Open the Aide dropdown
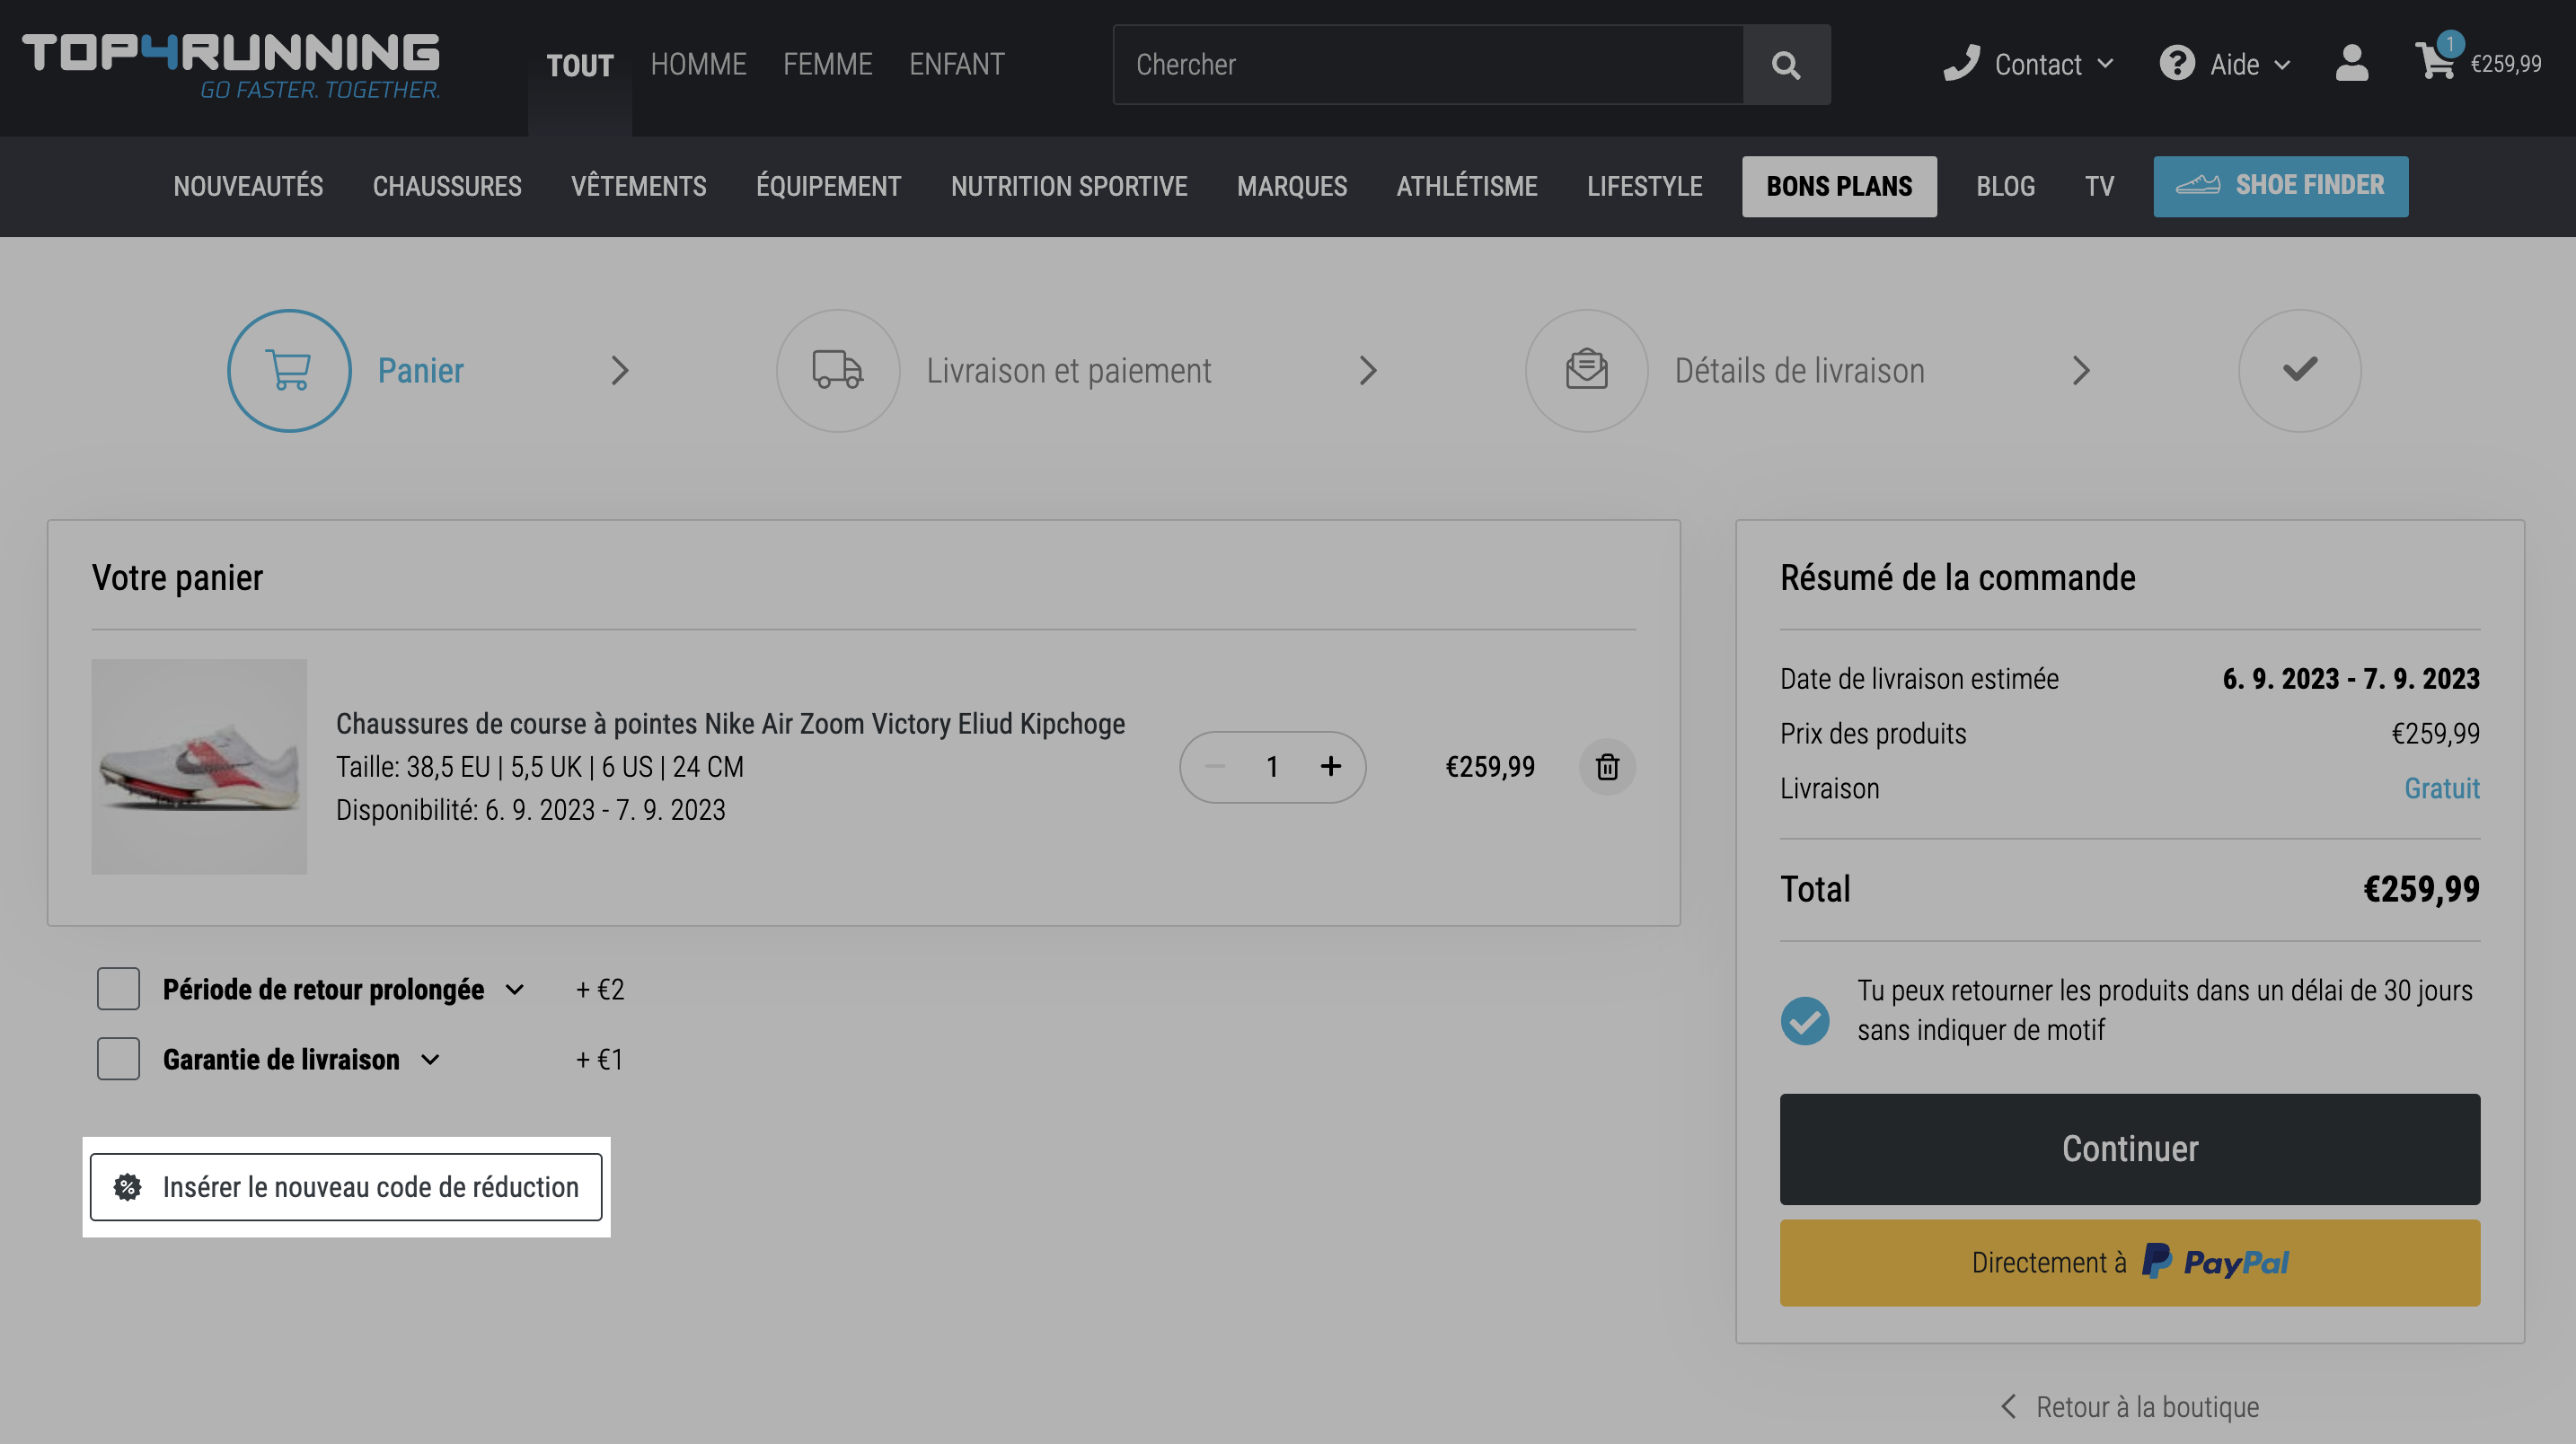 click(x=2250, y=64)
